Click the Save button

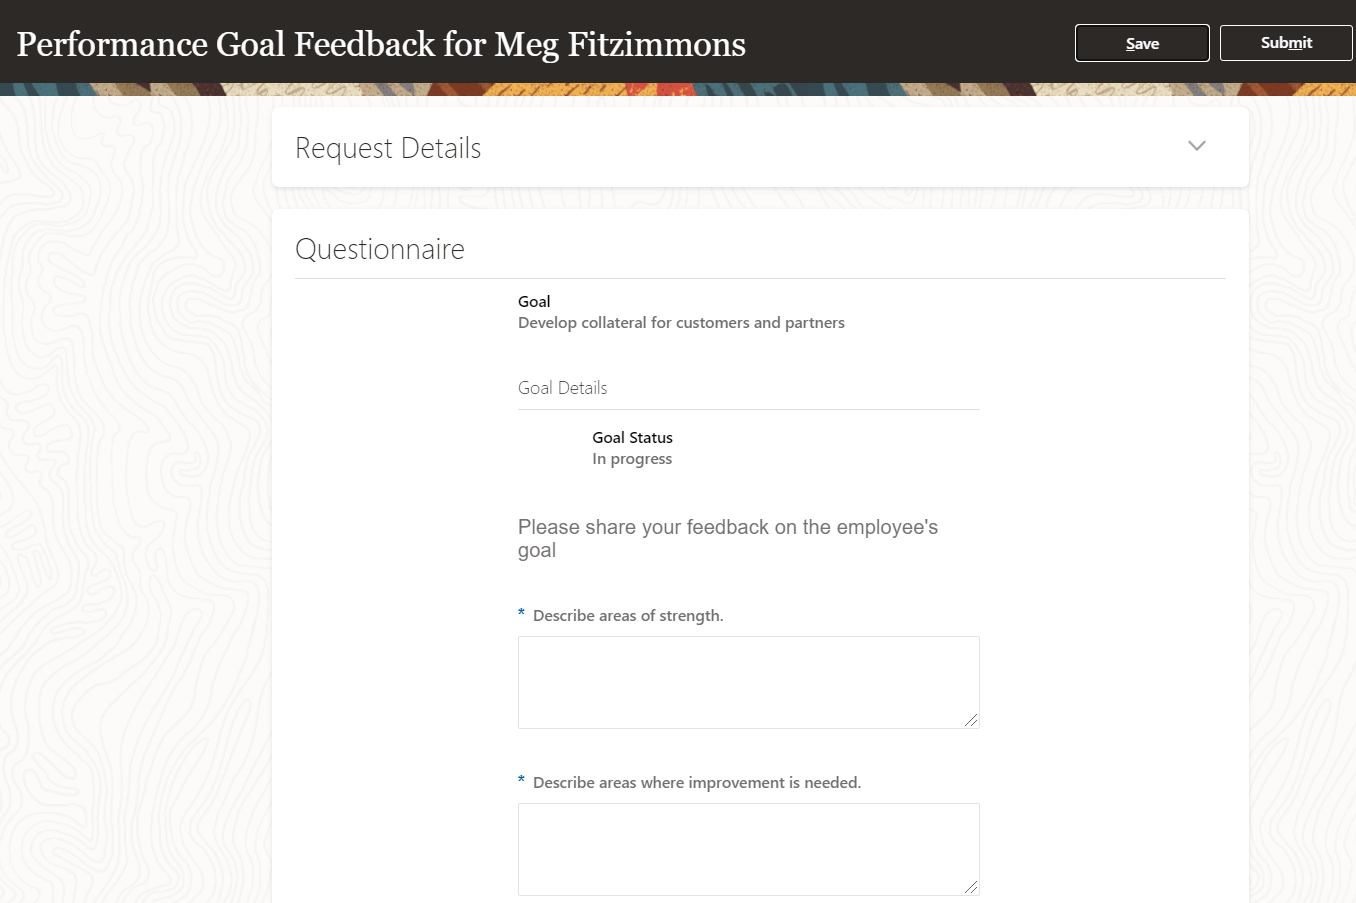1142,43
